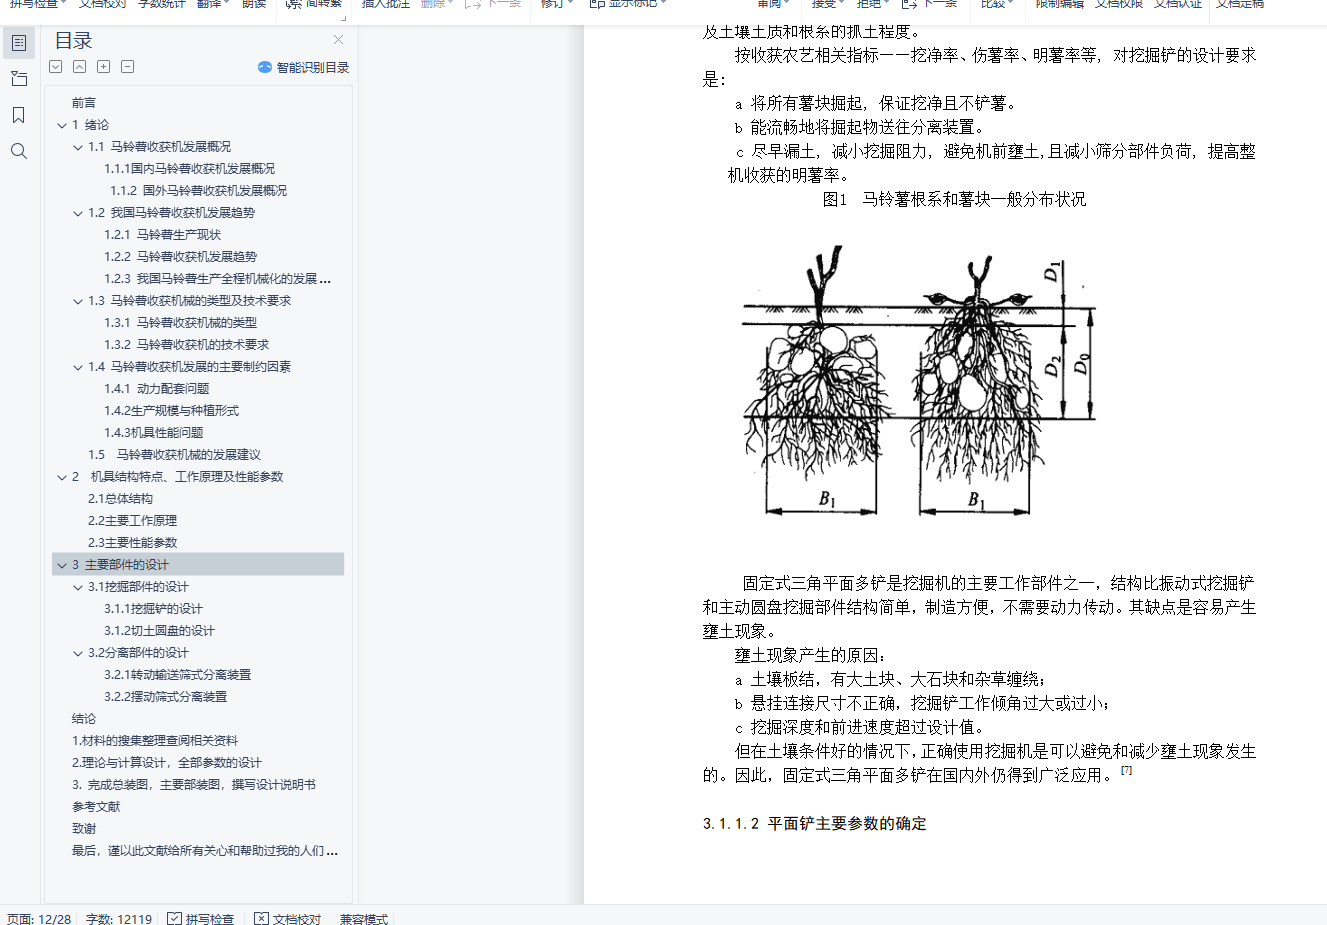Collapse the '1.2 我国马铃薯收获机发展趋势' node
The height and width of the screenshot is (925, 1327).
[x=78, y=213]
